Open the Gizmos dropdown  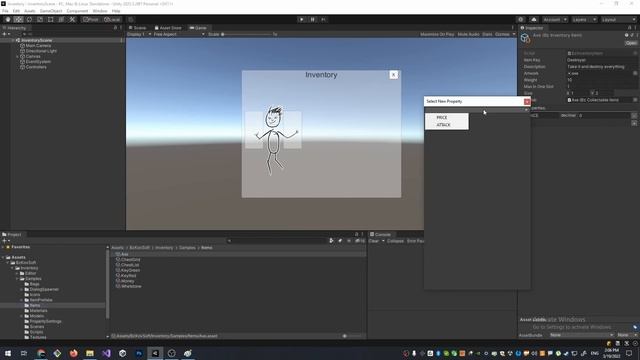[x=505, y=34]
